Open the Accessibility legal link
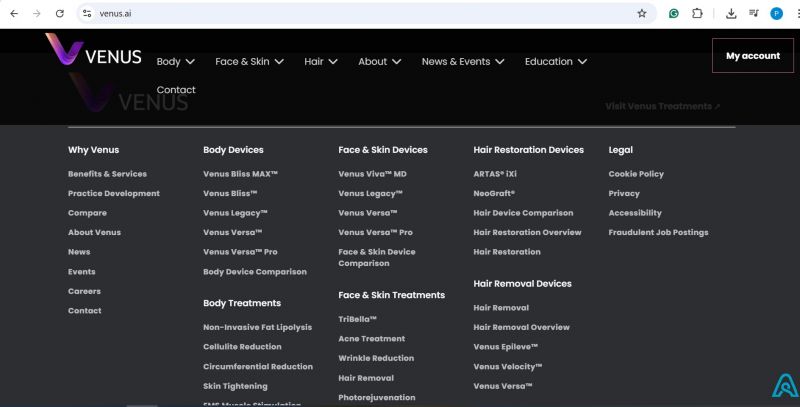Viewport: 800px width, 407px height. pyautogui.click(x=635, y=213)
